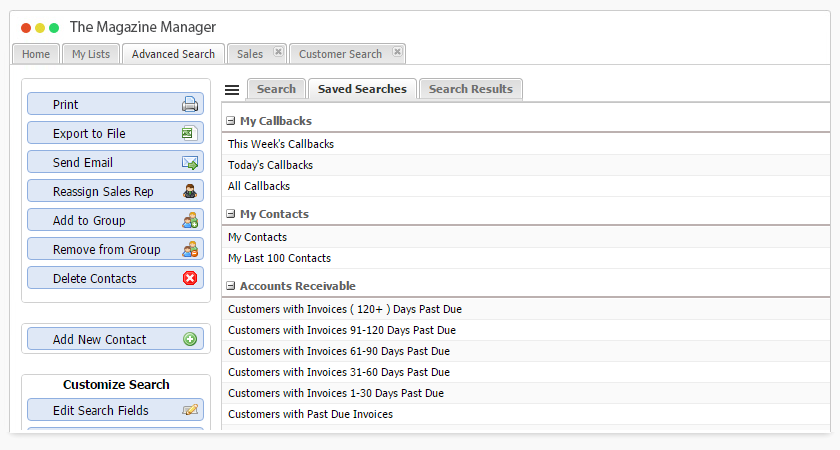840x450 pixels.
Task: Switch to the Search Results tab
Action: [470, 89]
